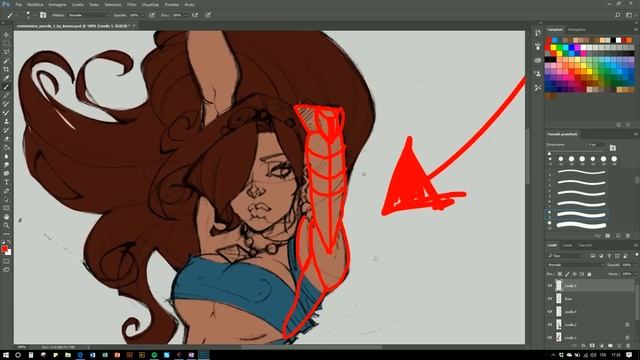Click the search icon in options bar
The image size is (640, 360).
click(x=618, y=15)
